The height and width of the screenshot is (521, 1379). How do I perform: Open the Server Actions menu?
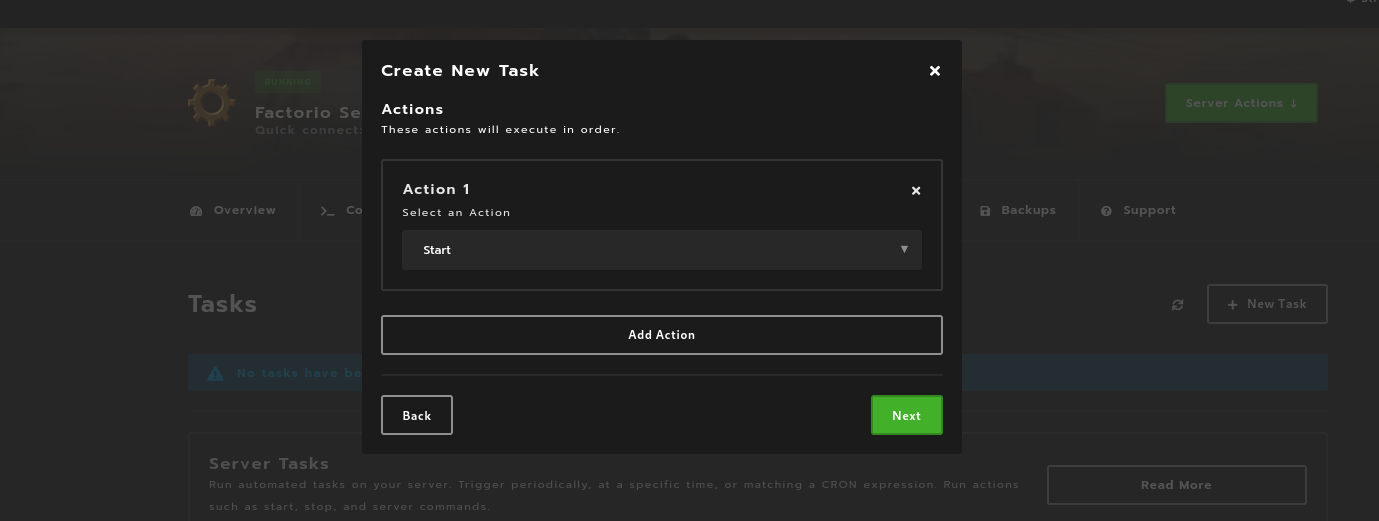[x=1241, y=103]
